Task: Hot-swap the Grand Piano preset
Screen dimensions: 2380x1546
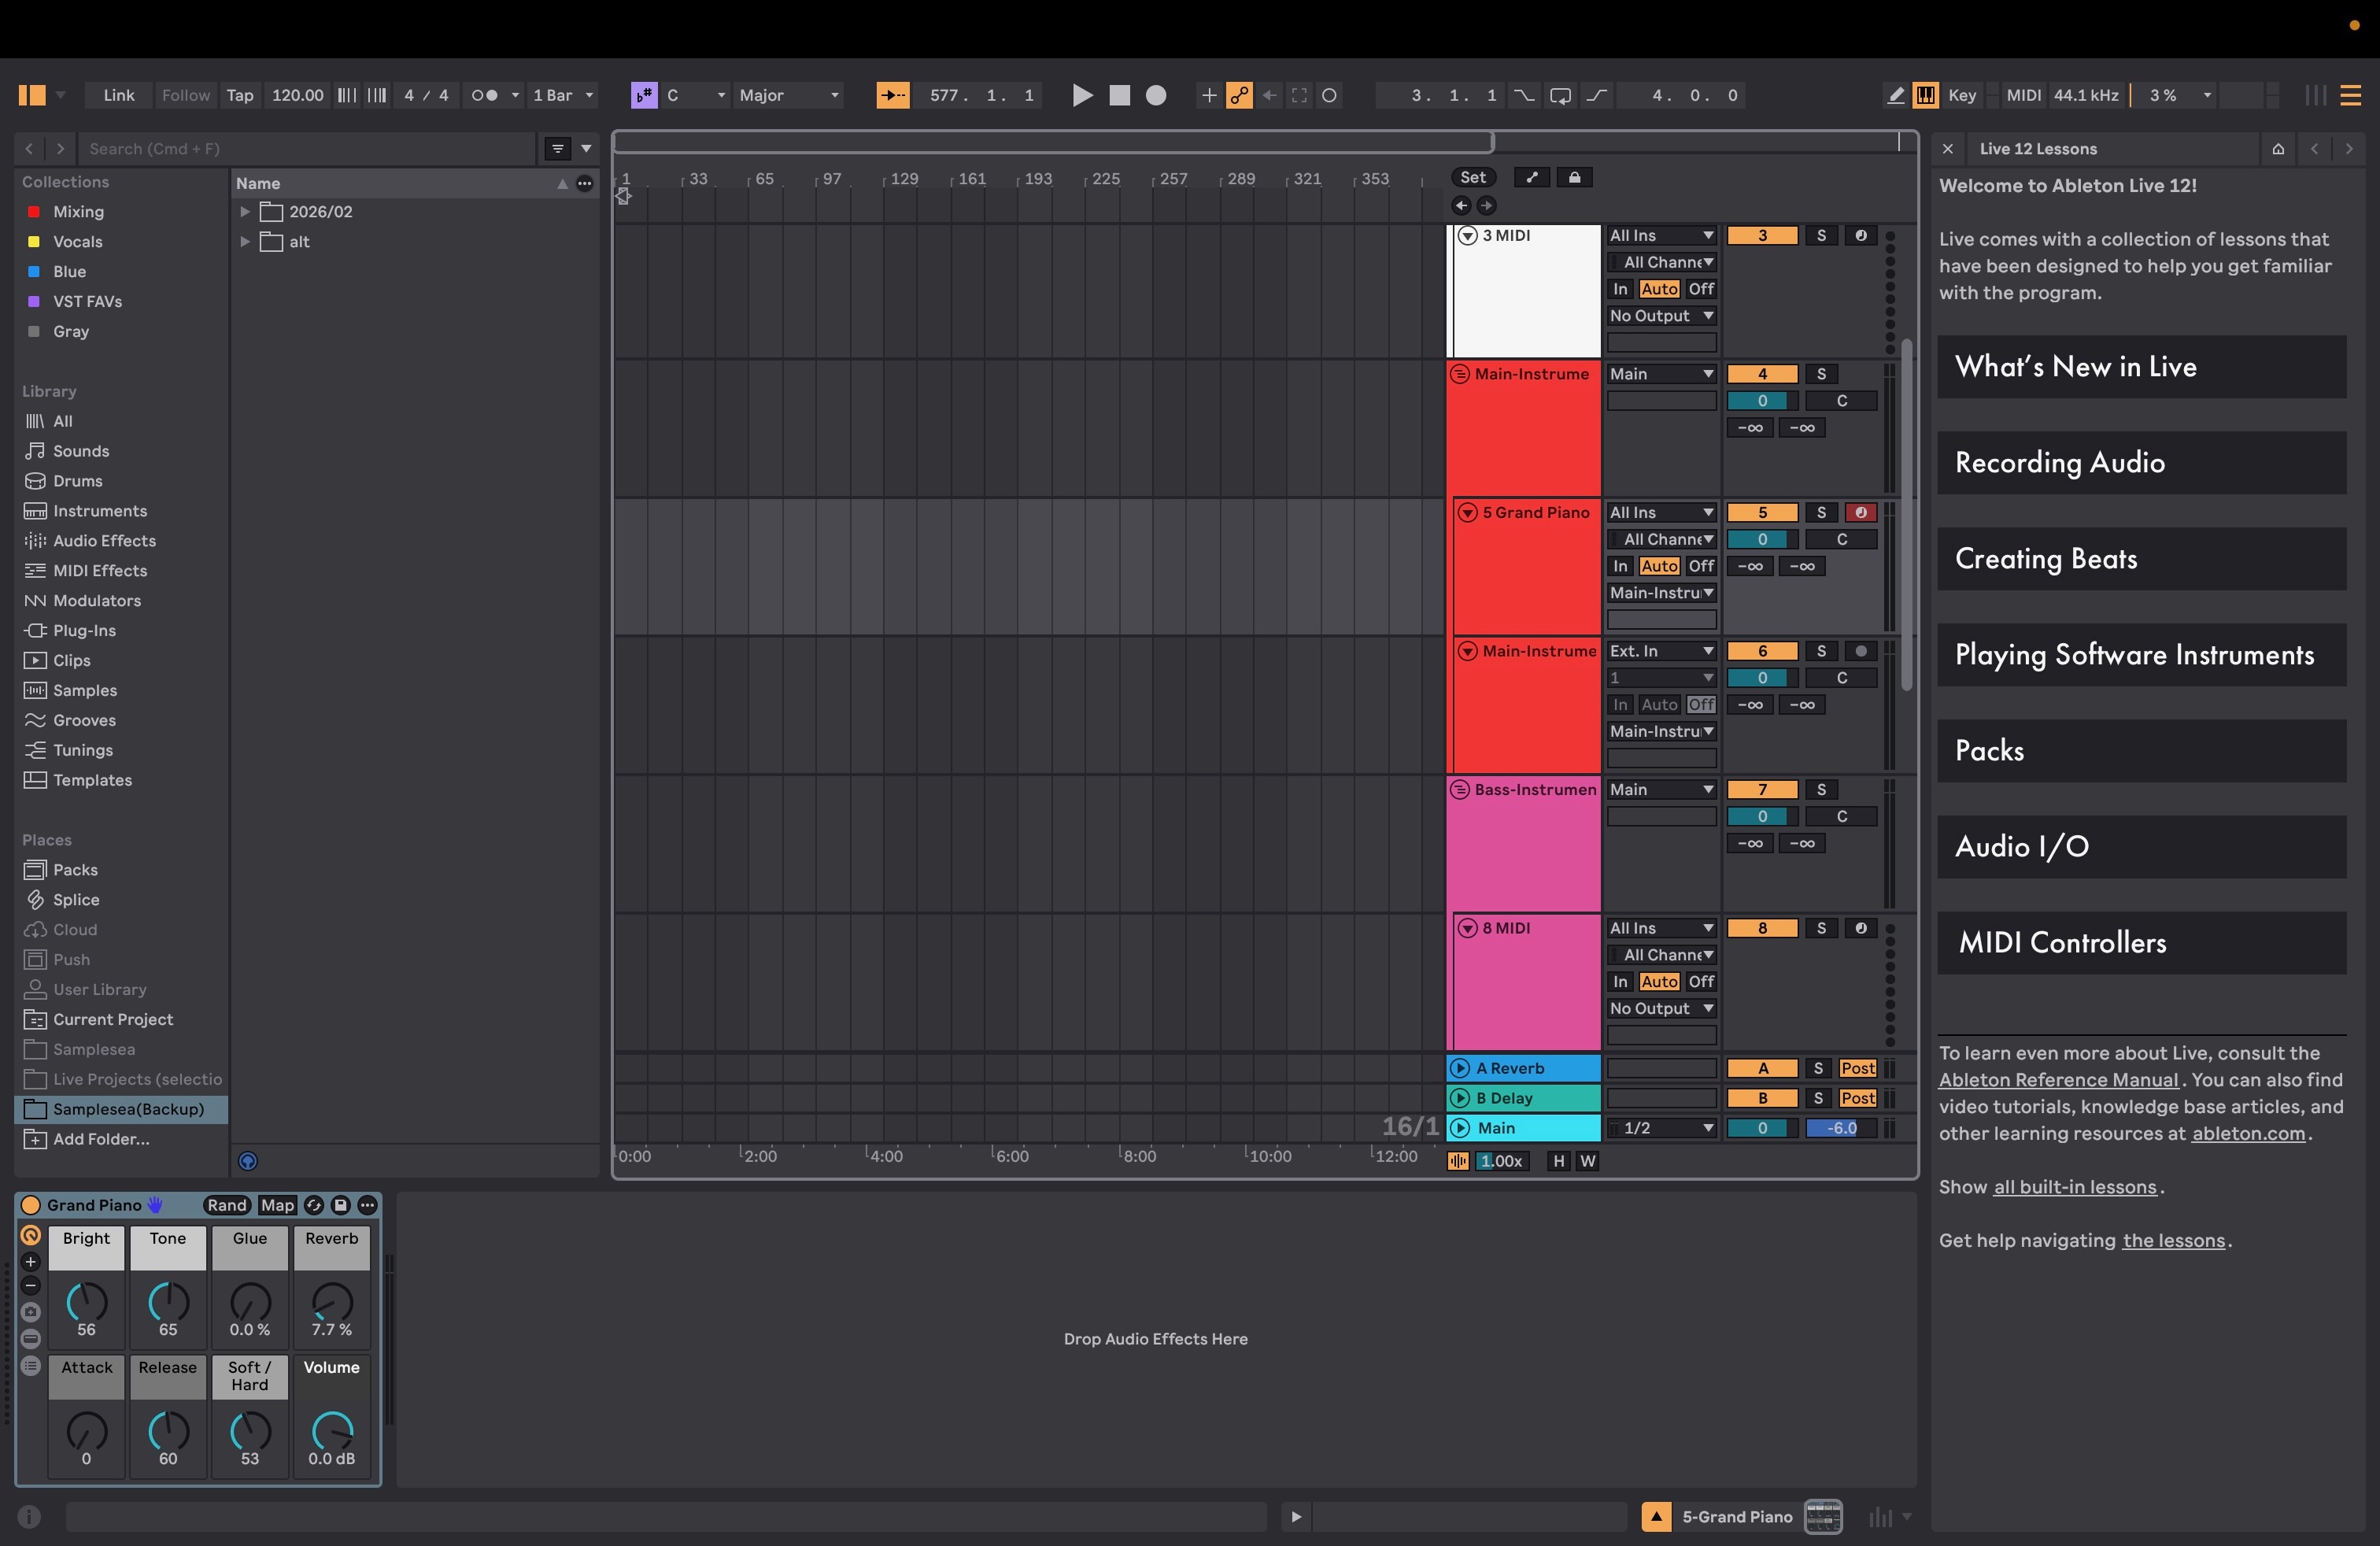Action: [313, 1206]
